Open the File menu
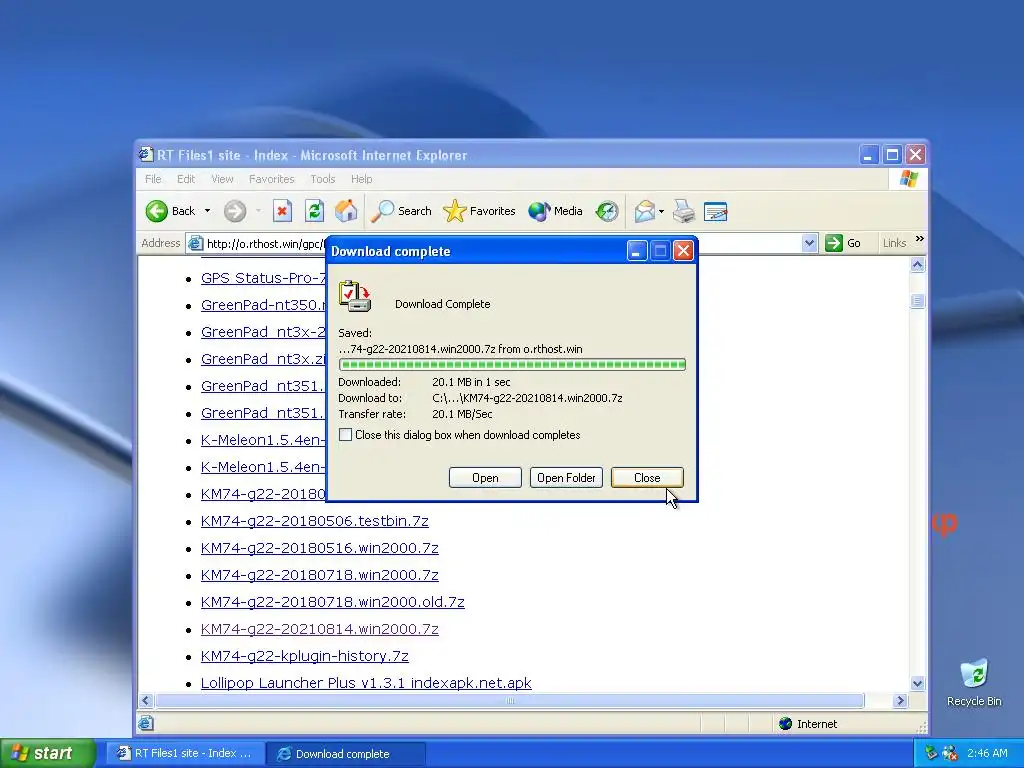The height and width of the screenshot is (768, 1024). (153, 179)
